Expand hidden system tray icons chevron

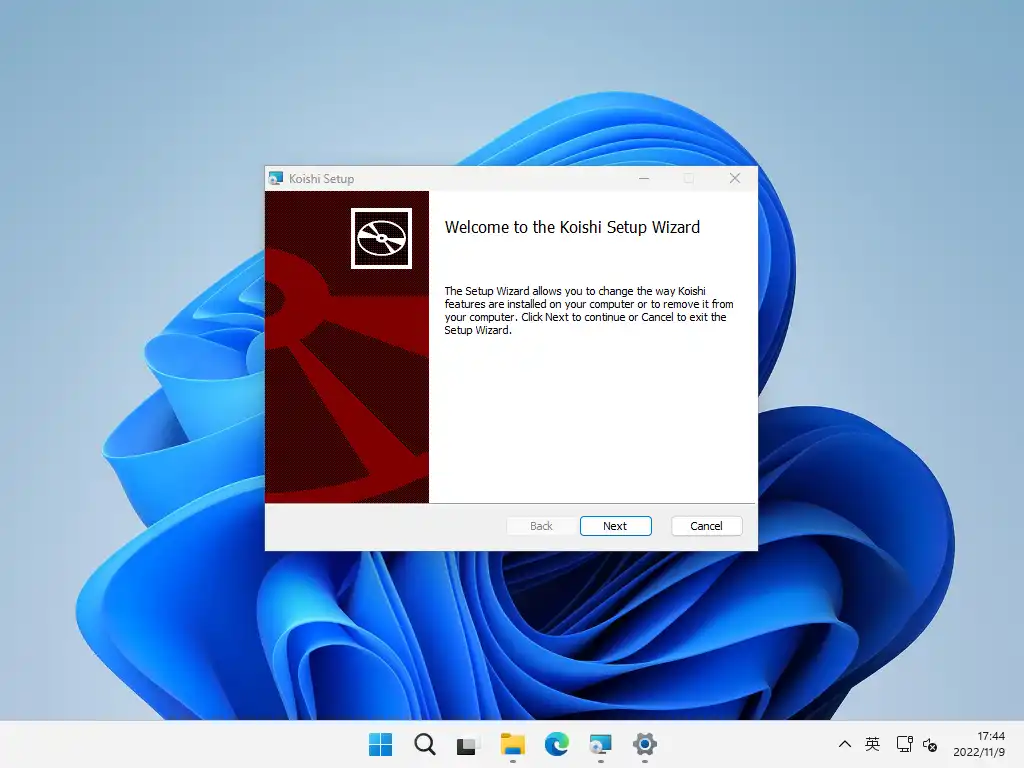(844, 744)
